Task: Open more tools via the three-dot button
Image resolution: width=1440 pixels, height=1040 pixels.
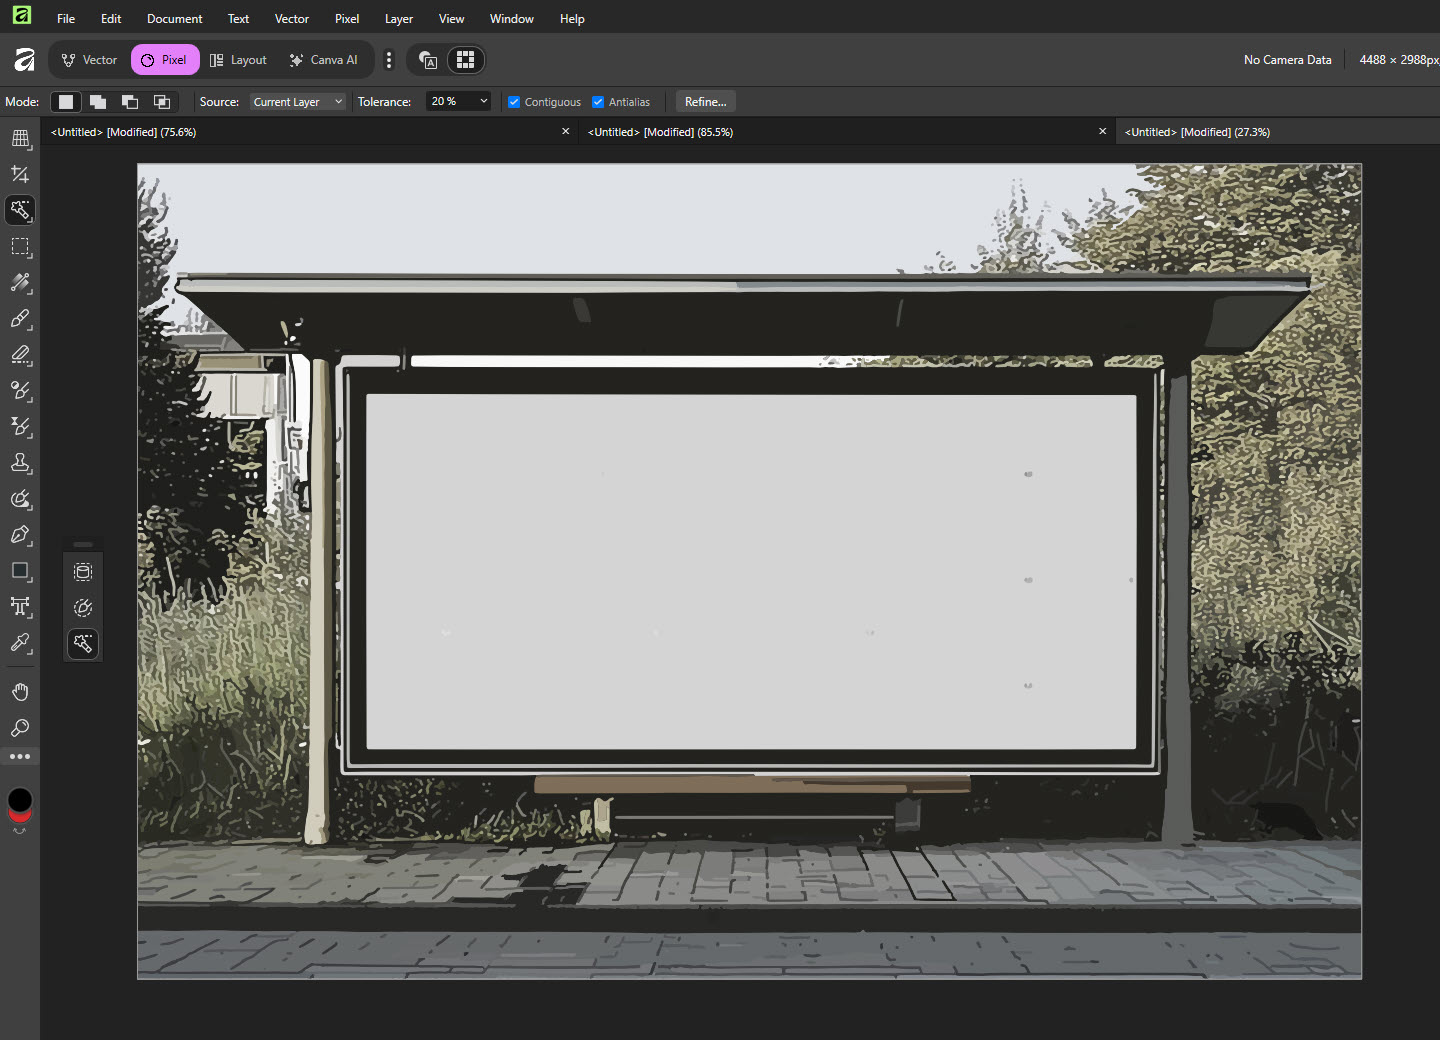Action: (20, 757)
